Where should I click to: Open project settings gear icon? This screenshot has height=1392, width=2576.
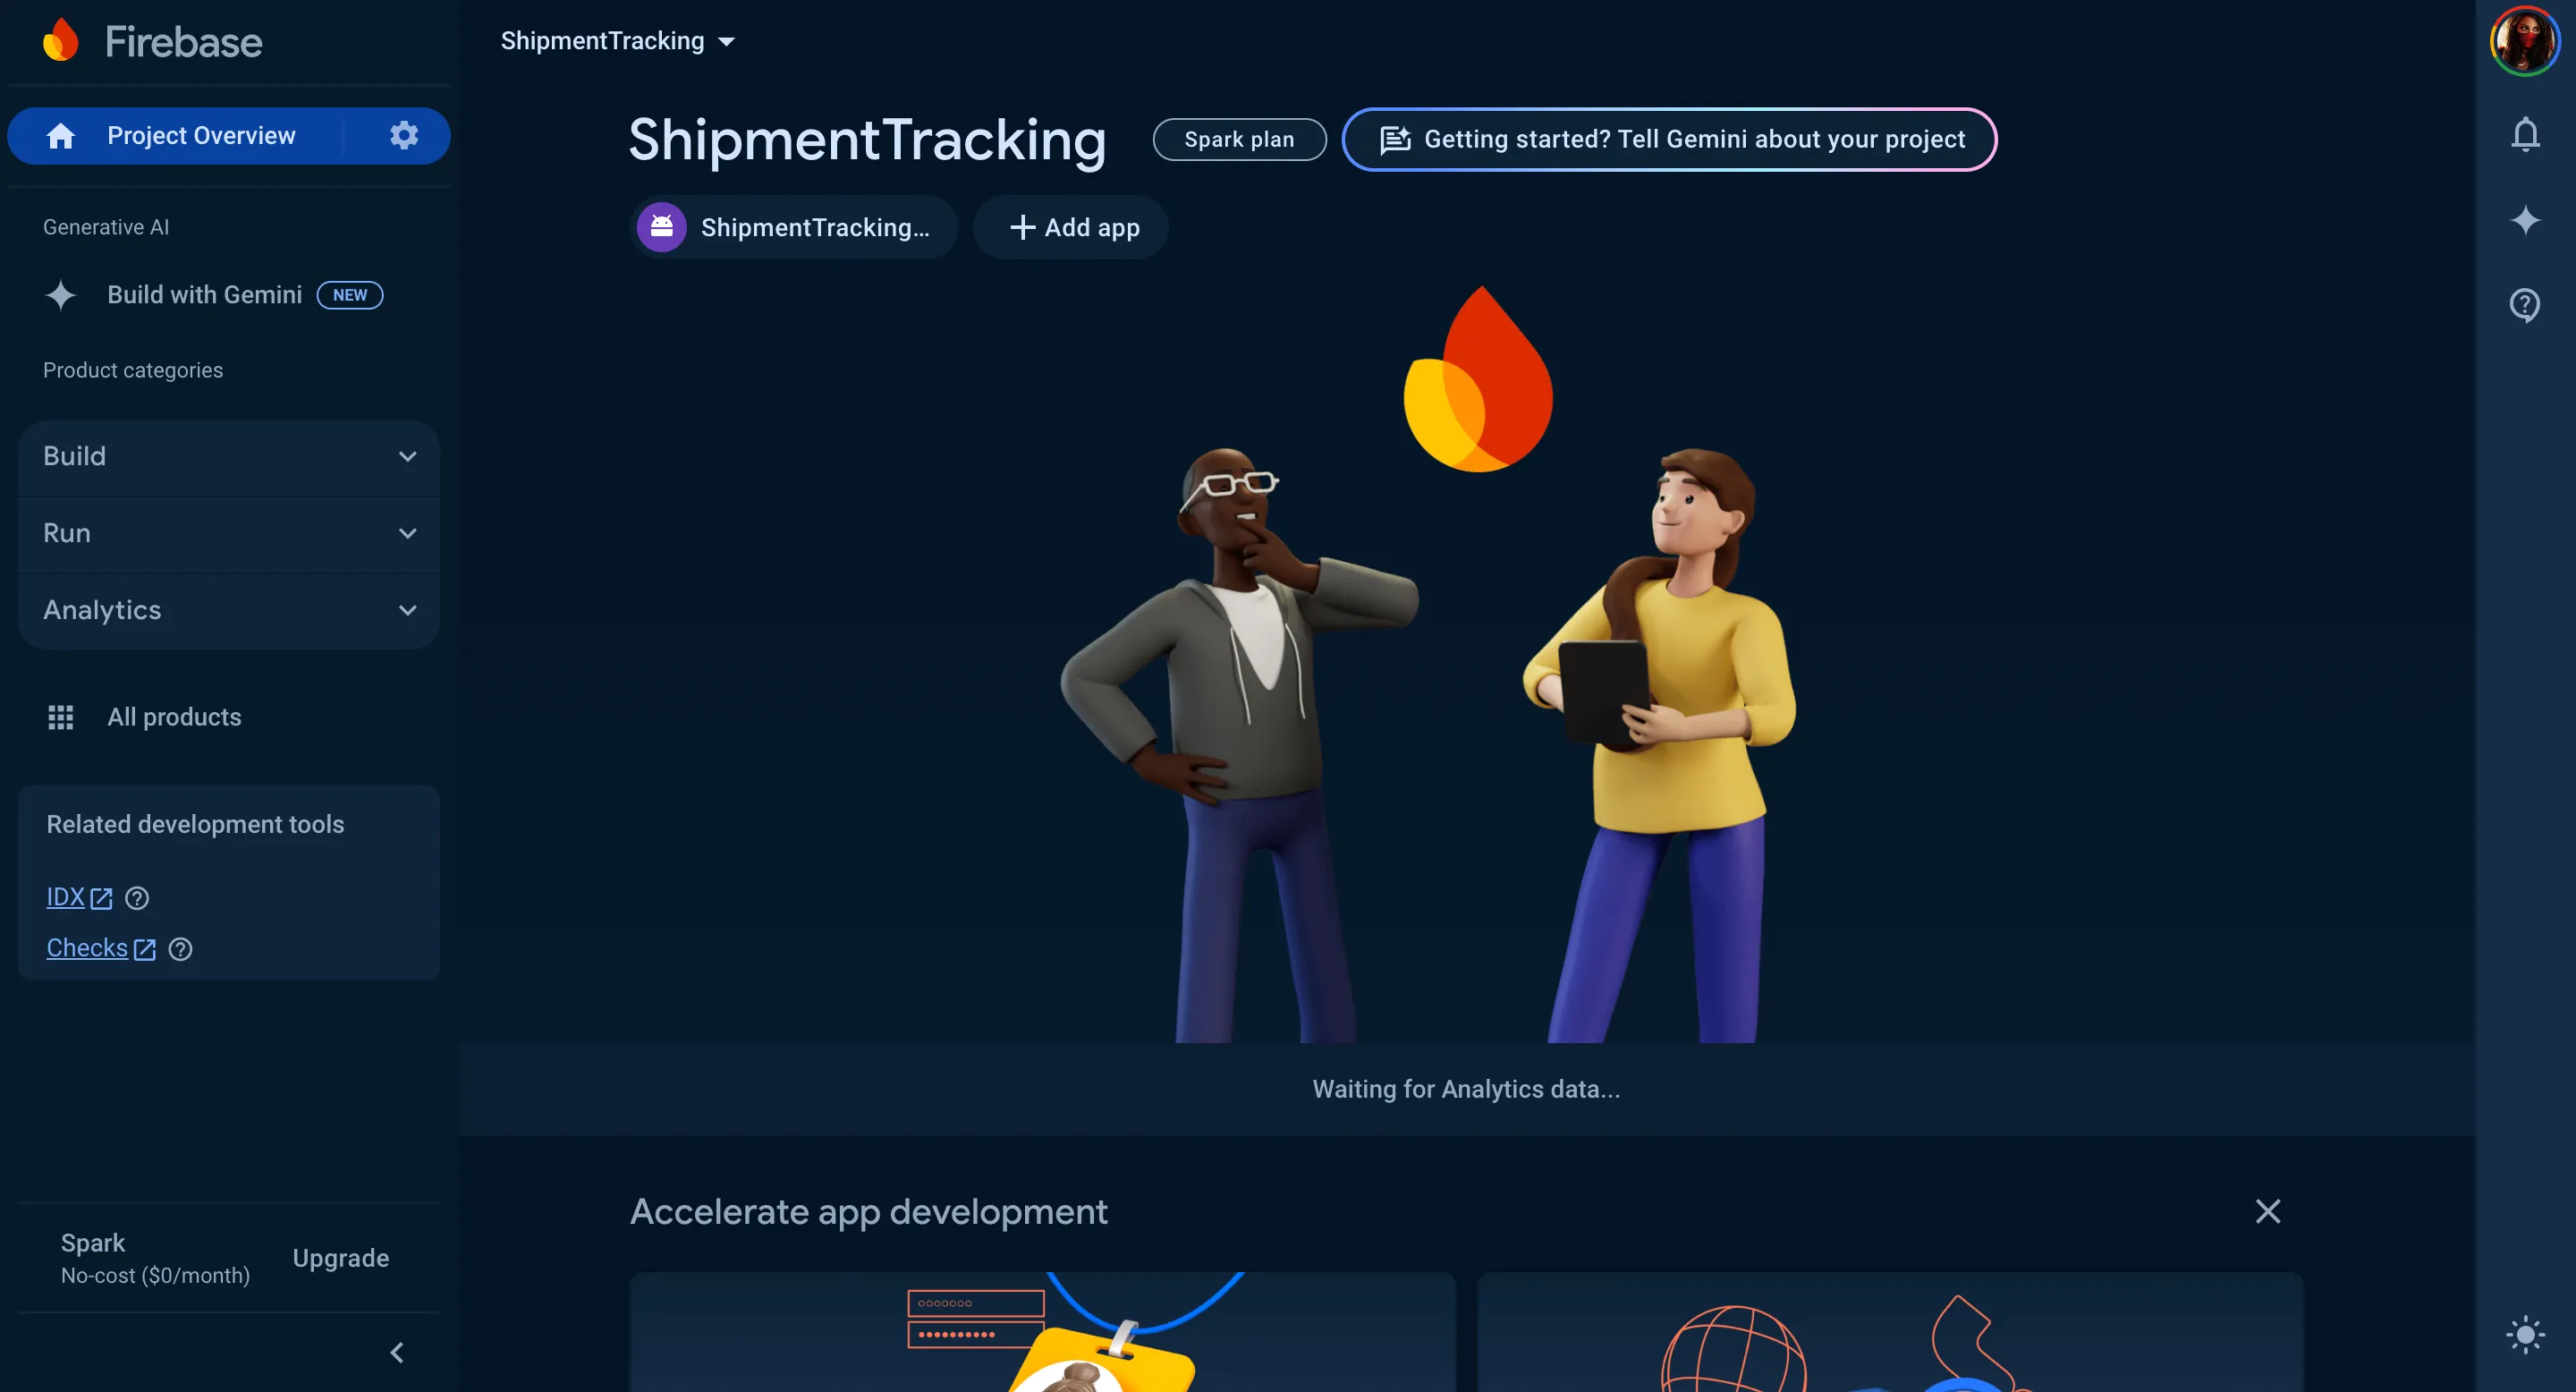coord(404,135)
